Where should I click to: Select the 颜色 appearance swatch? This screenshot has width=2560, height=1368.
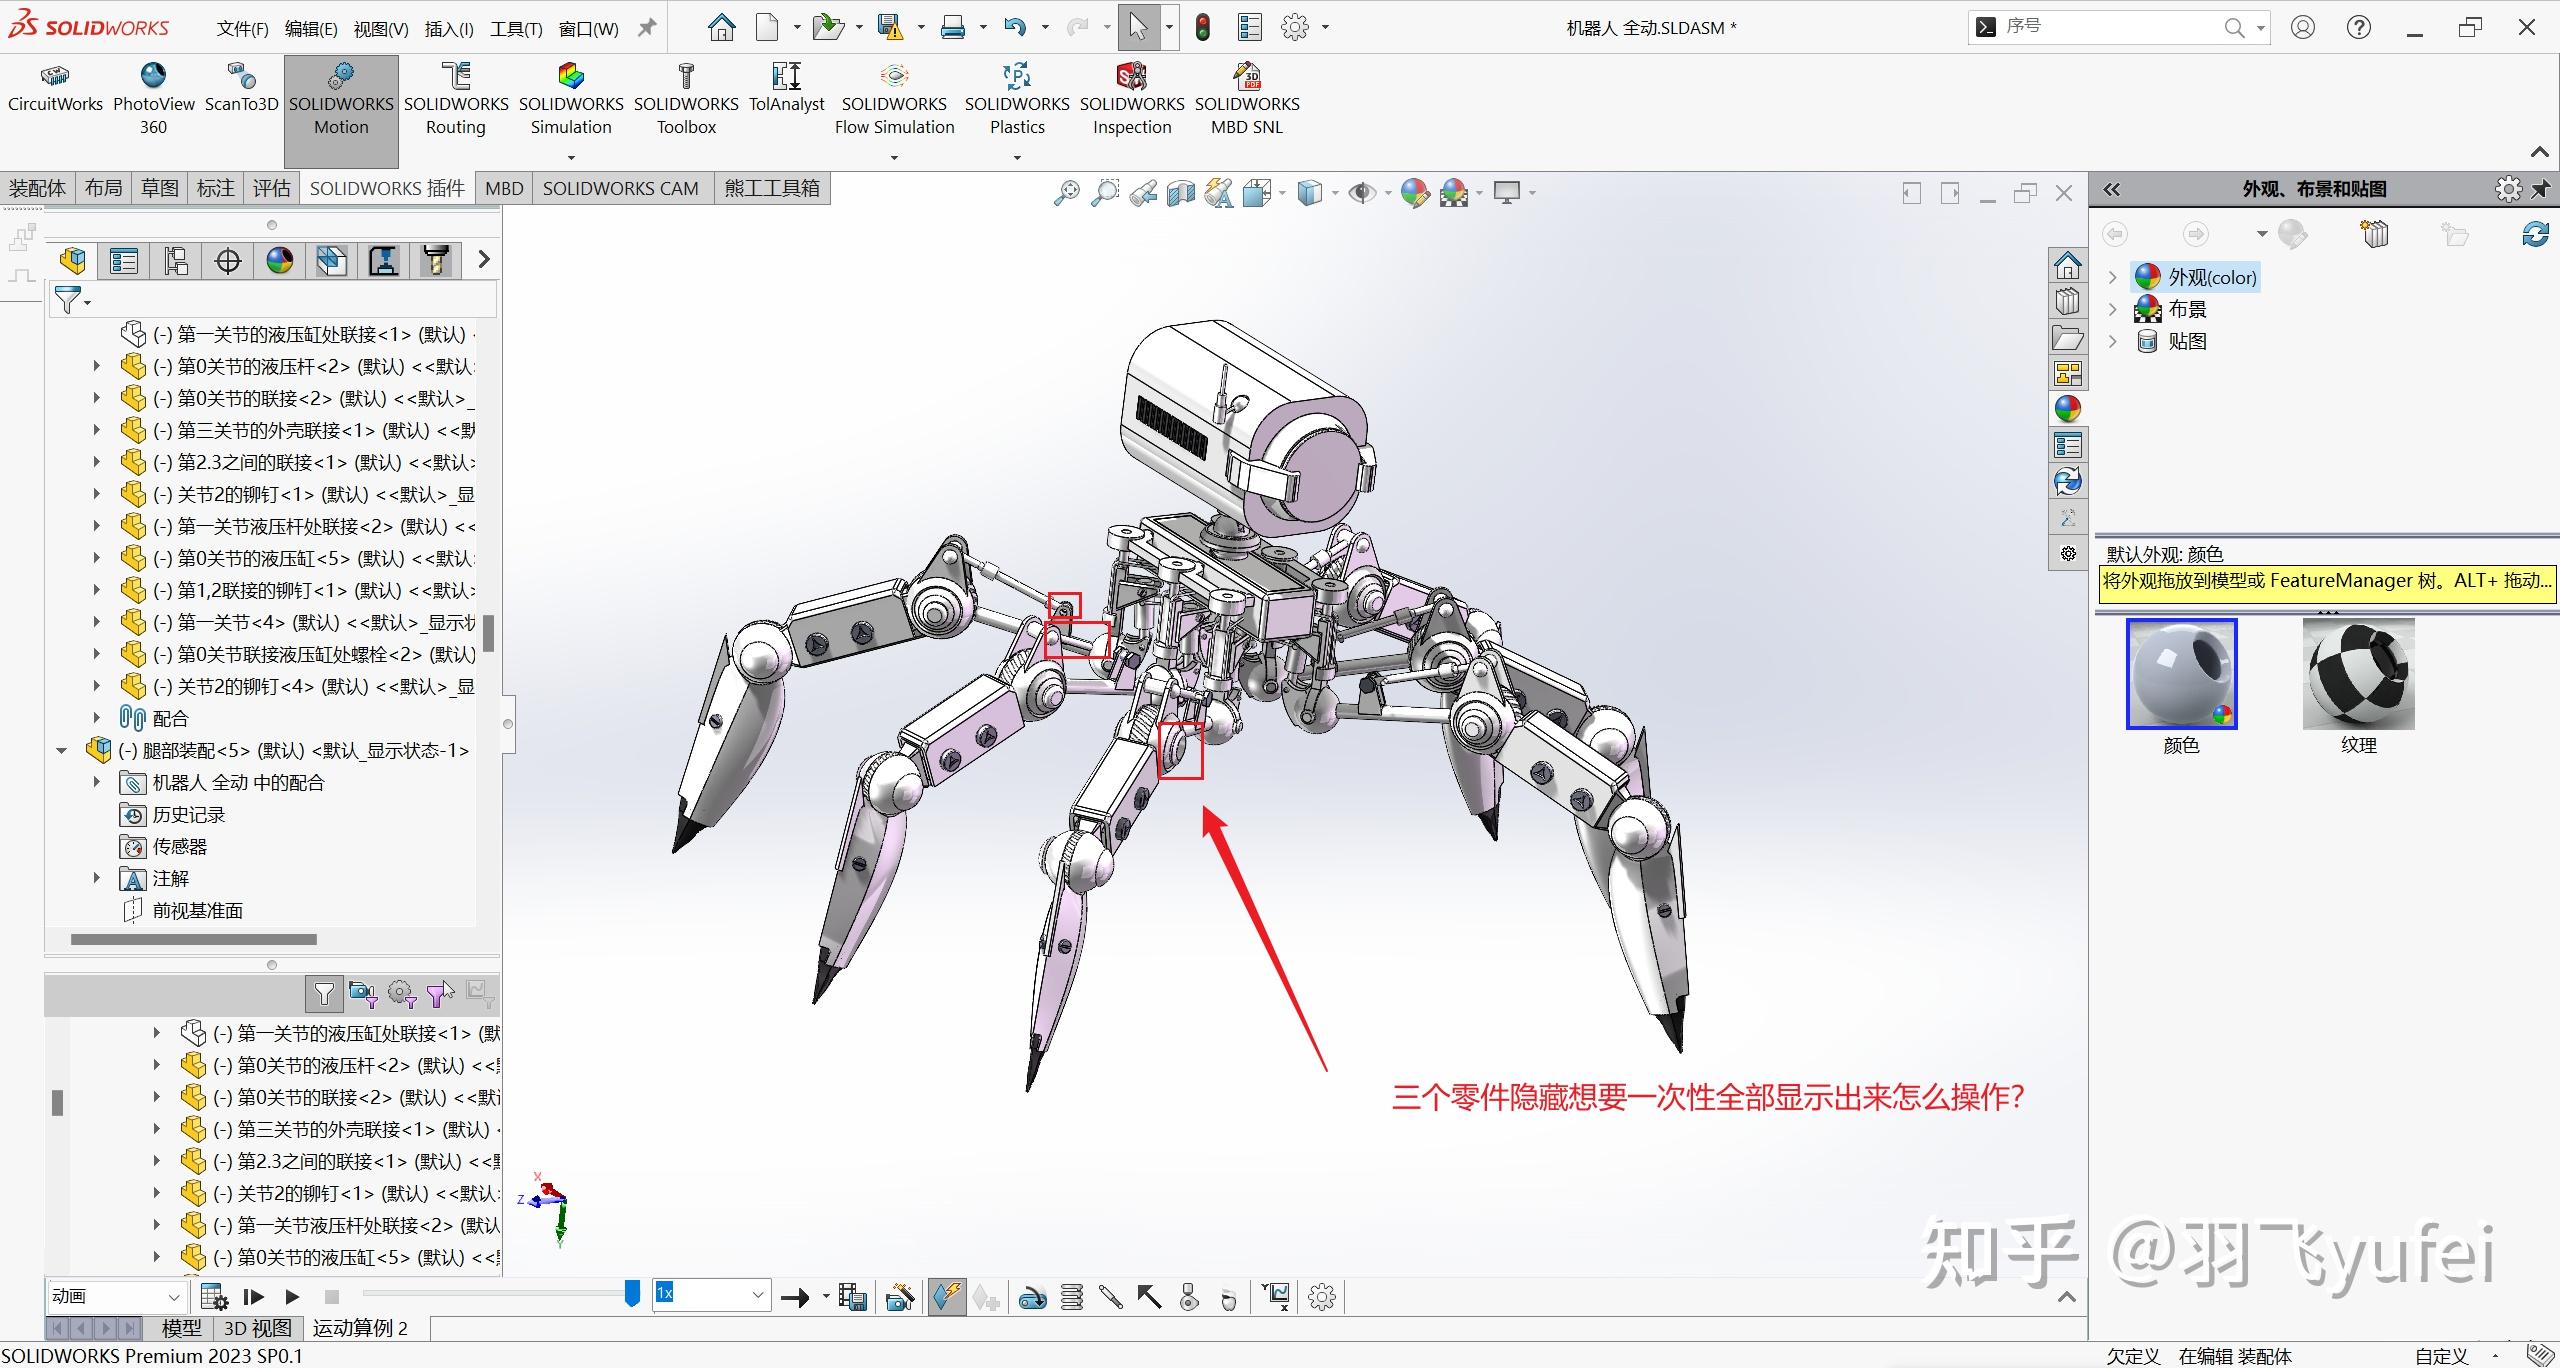click(x=2181, y=674)
